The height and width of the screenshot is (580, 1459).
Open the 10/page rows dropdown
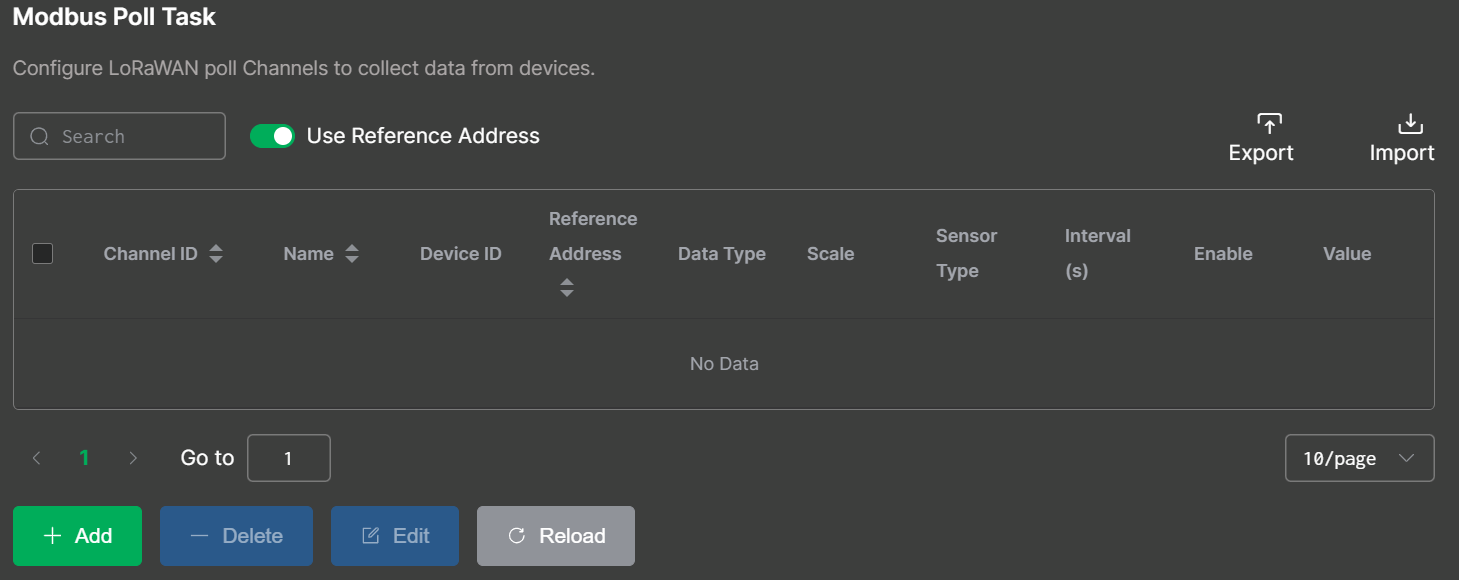(1359, 458)
